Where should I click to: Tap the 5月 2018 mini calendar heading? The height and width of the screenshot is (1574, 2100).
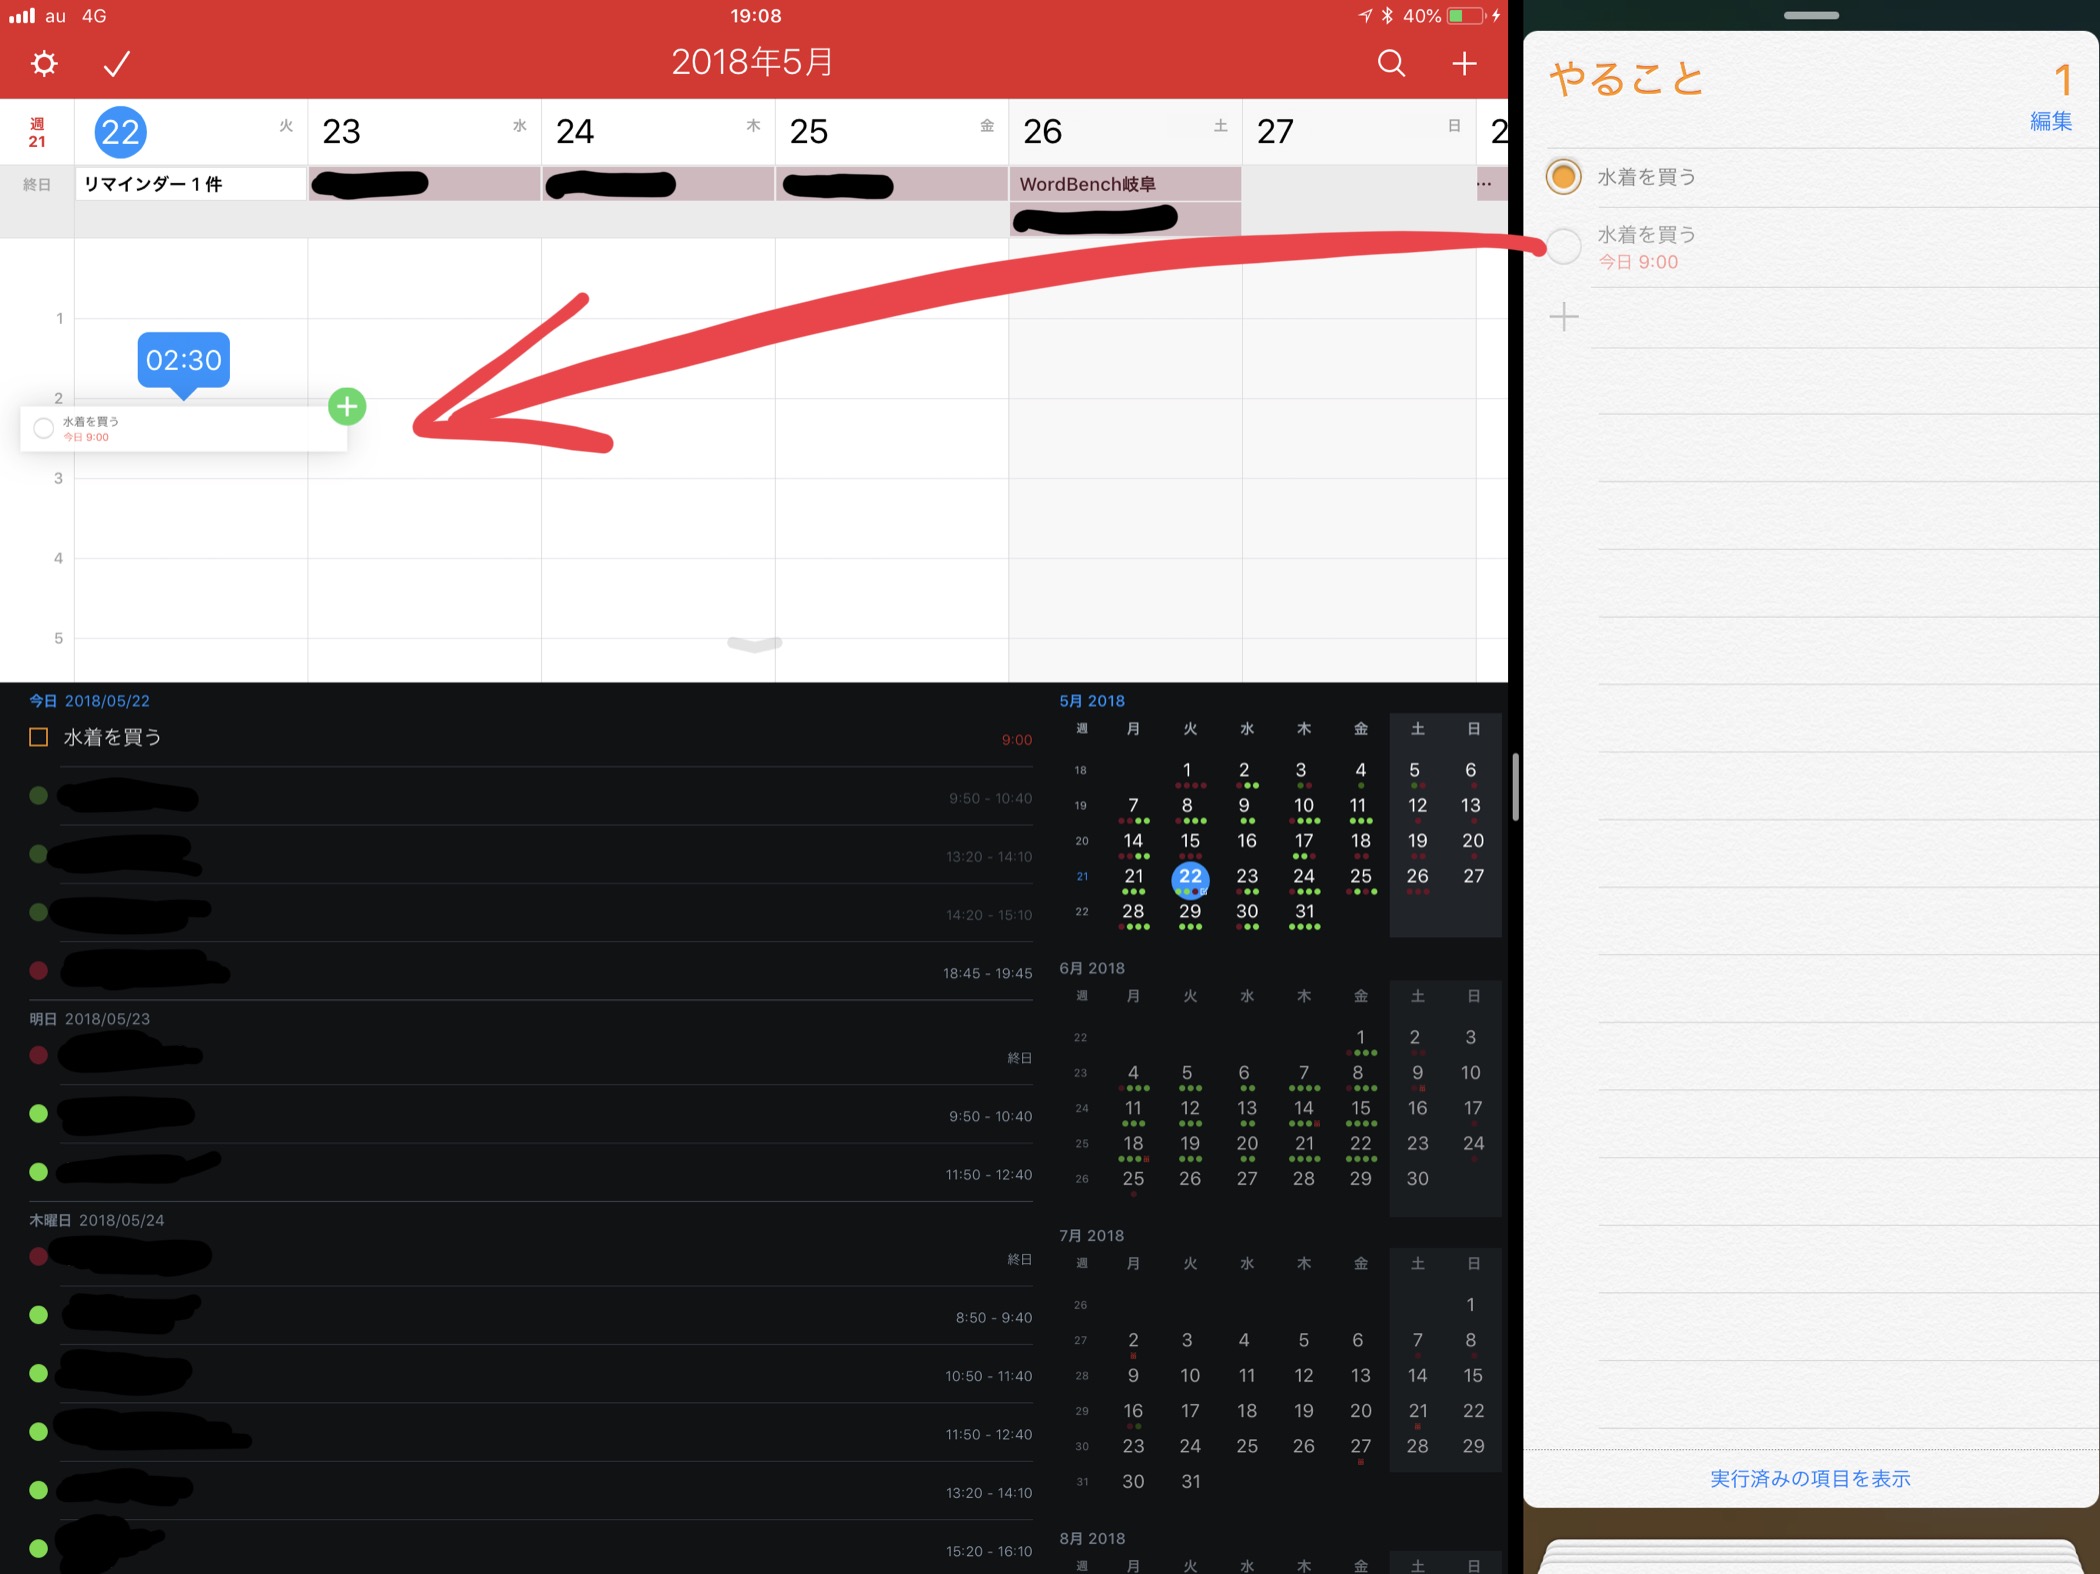tap(1092, 700)
